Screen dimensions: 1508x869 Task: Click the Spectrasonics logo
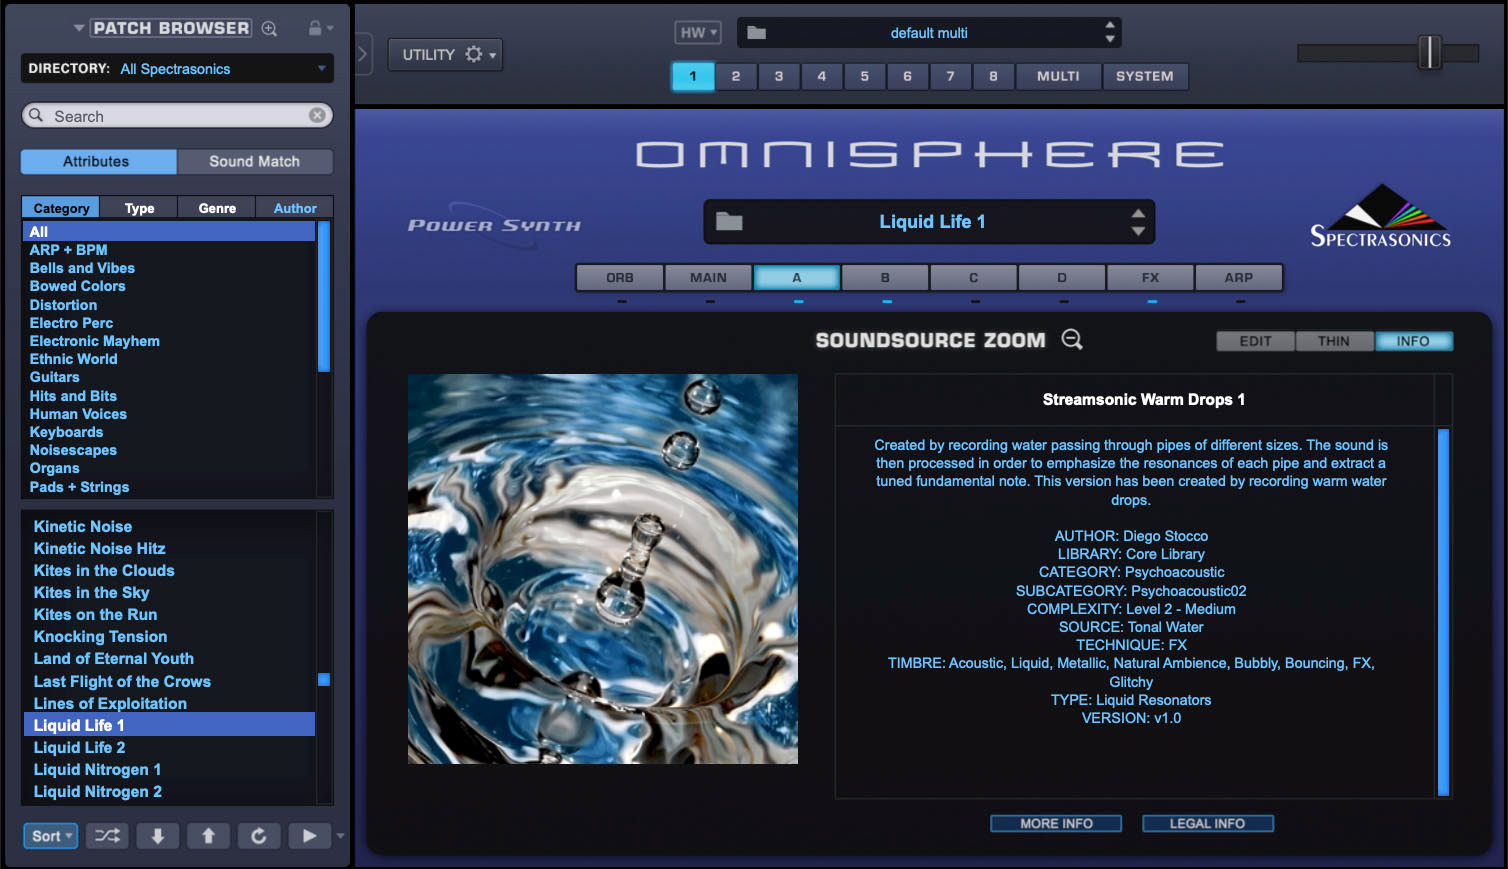pos(1380,216)
